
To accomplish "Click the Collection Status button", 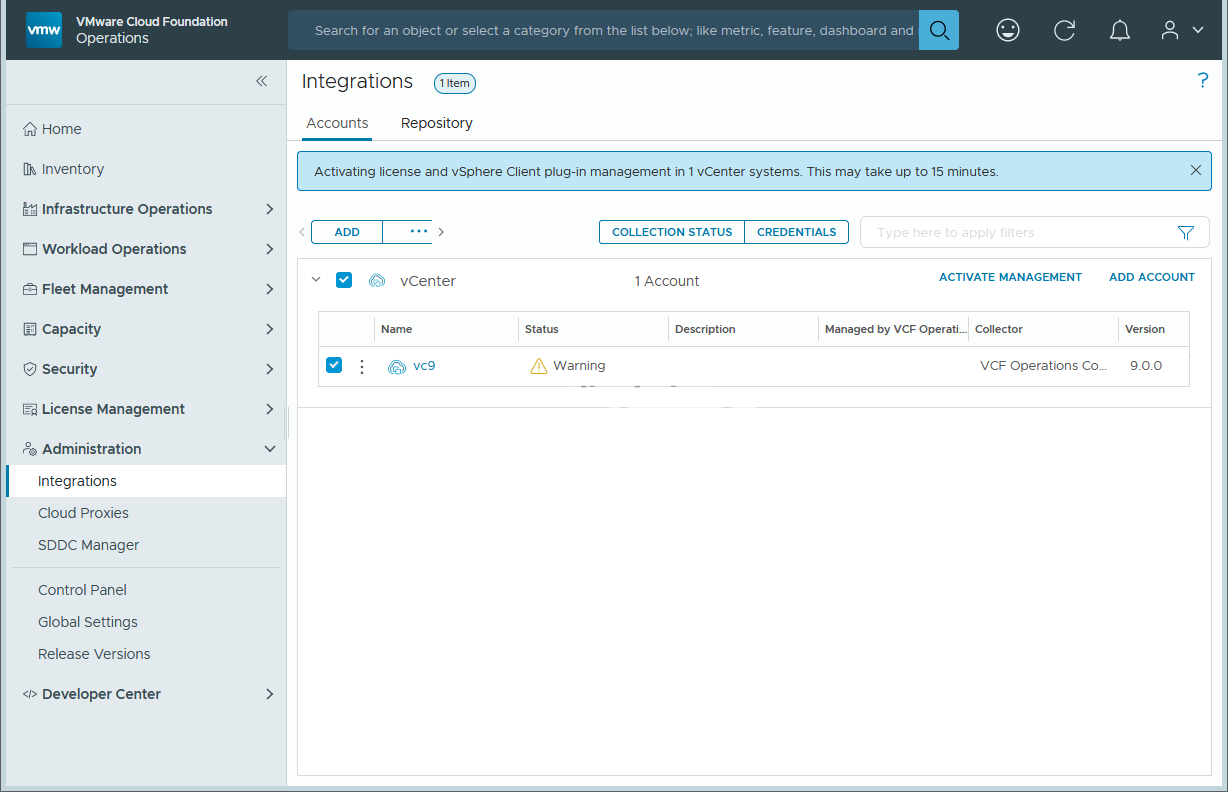I will (672, 232).
